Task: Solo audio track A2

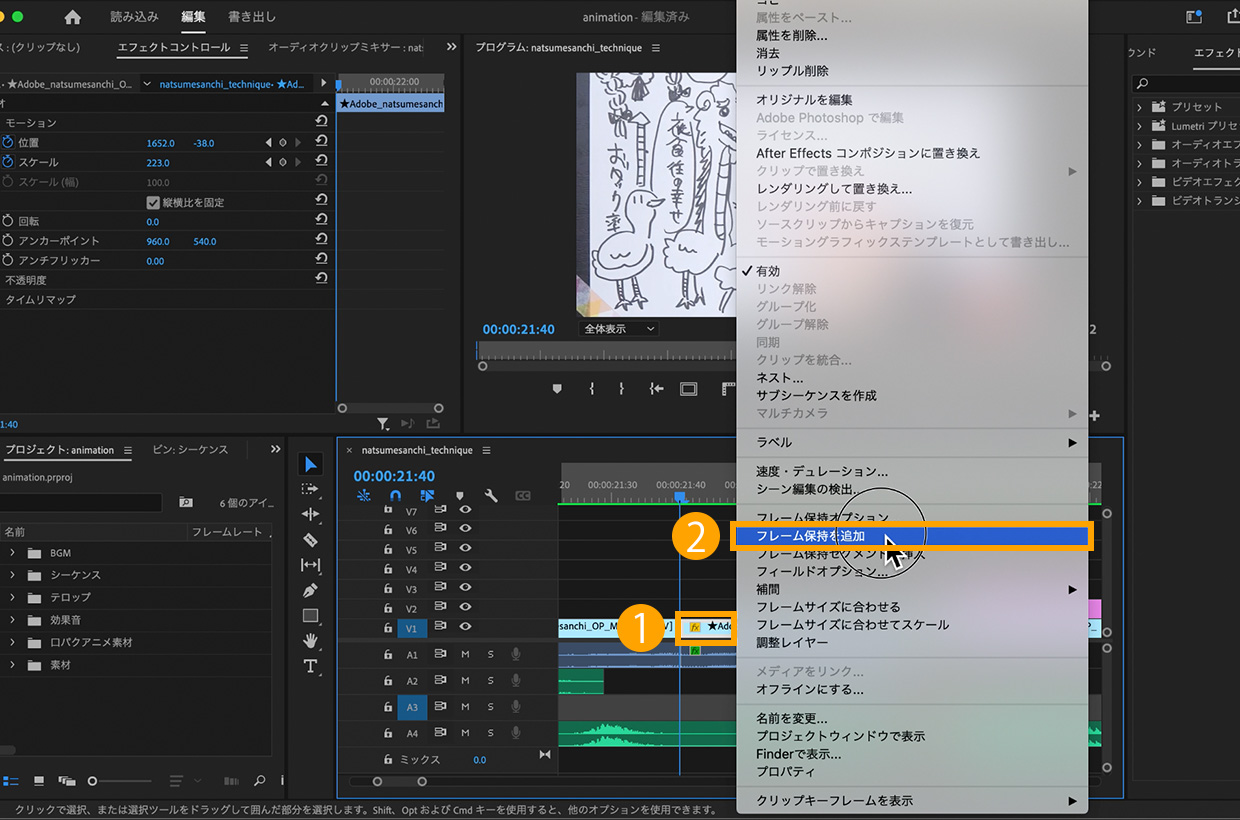Action: (x=490, y=680)
